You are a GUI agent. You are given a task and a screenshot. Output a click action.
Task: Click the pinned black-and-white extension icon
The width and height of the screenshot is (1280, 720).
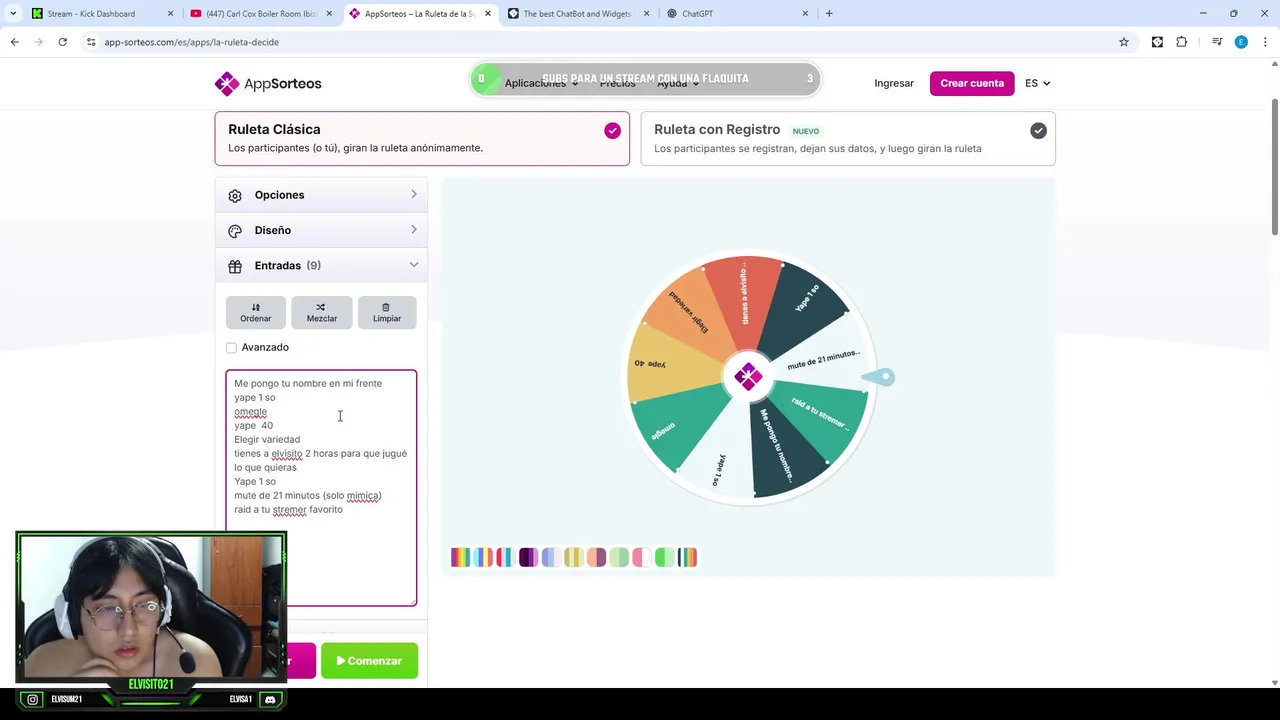(x=1157, y=42)
